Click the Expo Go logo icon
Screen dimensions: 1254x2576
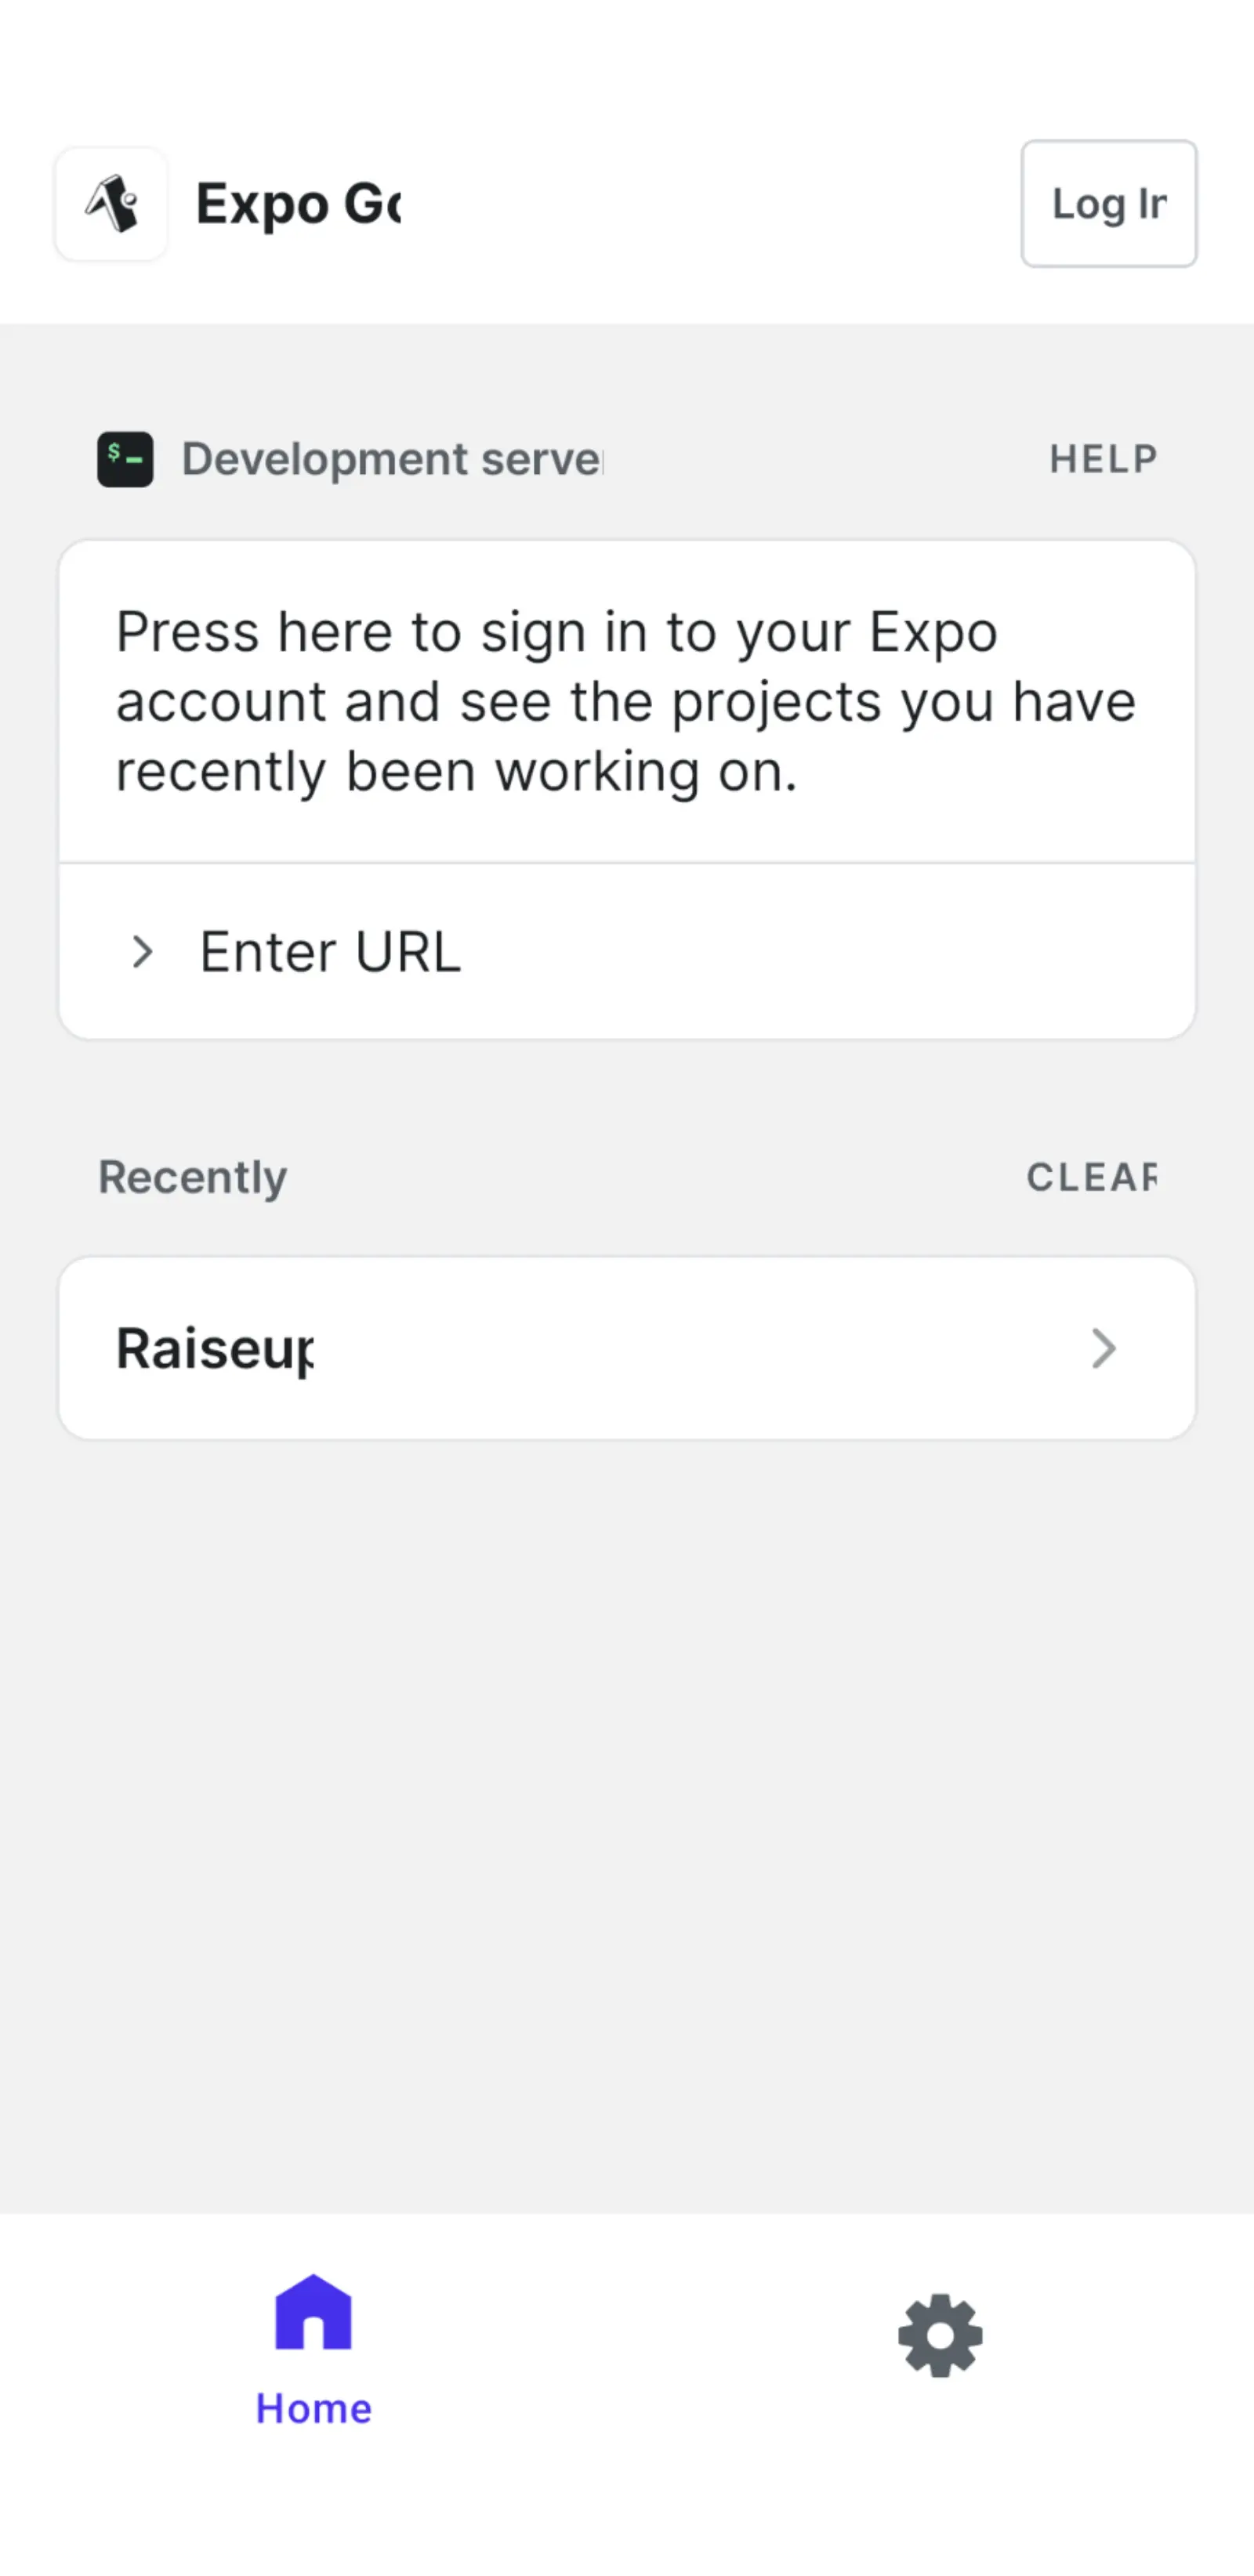click(111, 204)
